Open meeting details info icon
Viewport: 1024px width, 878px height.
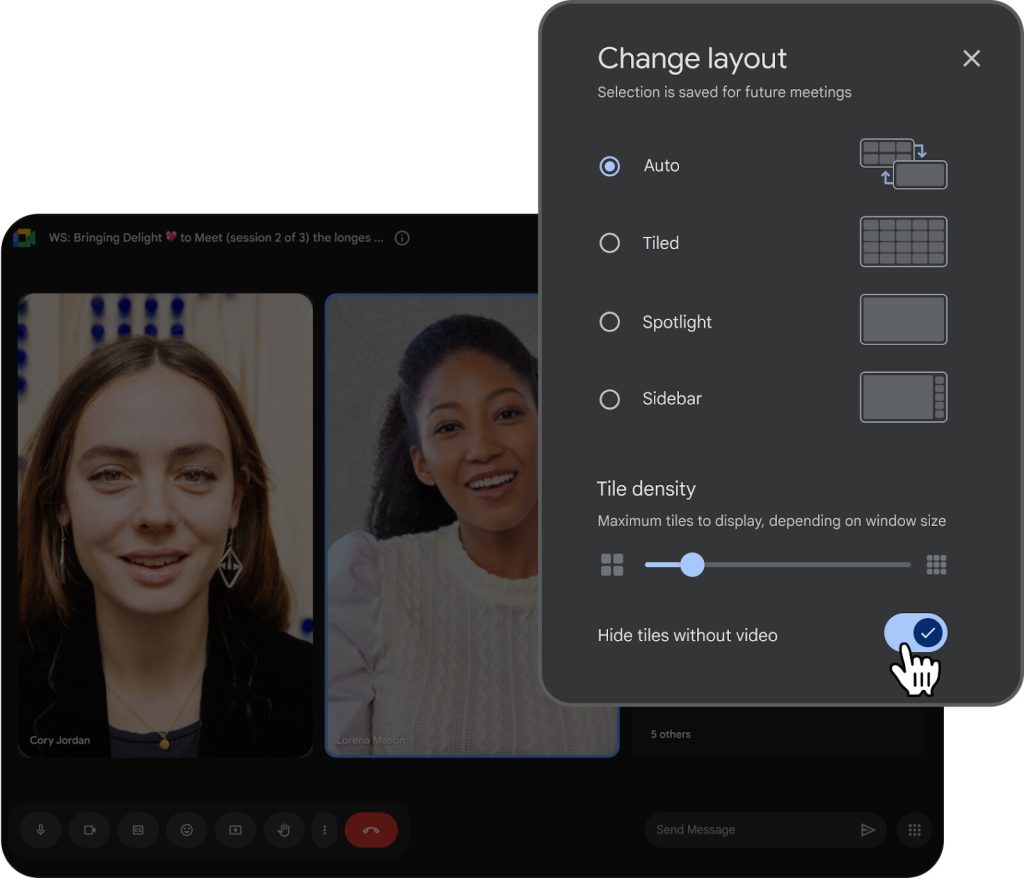(x=401, y=238)
